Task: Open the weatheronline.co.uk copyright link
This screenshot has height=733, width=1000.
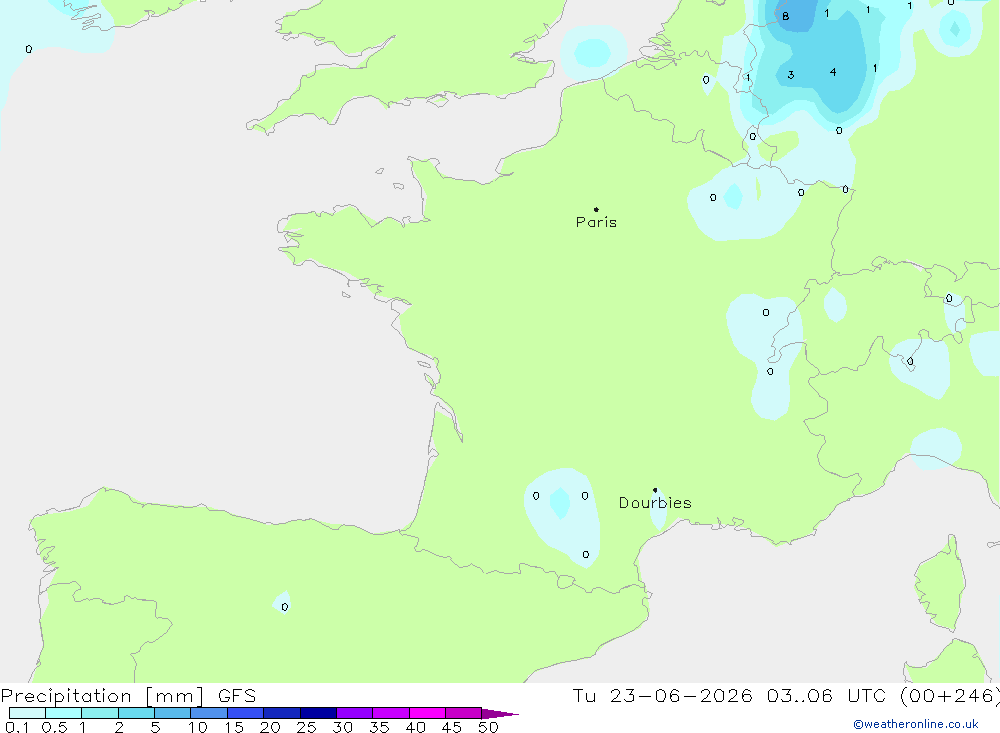Action: (916, 724)
